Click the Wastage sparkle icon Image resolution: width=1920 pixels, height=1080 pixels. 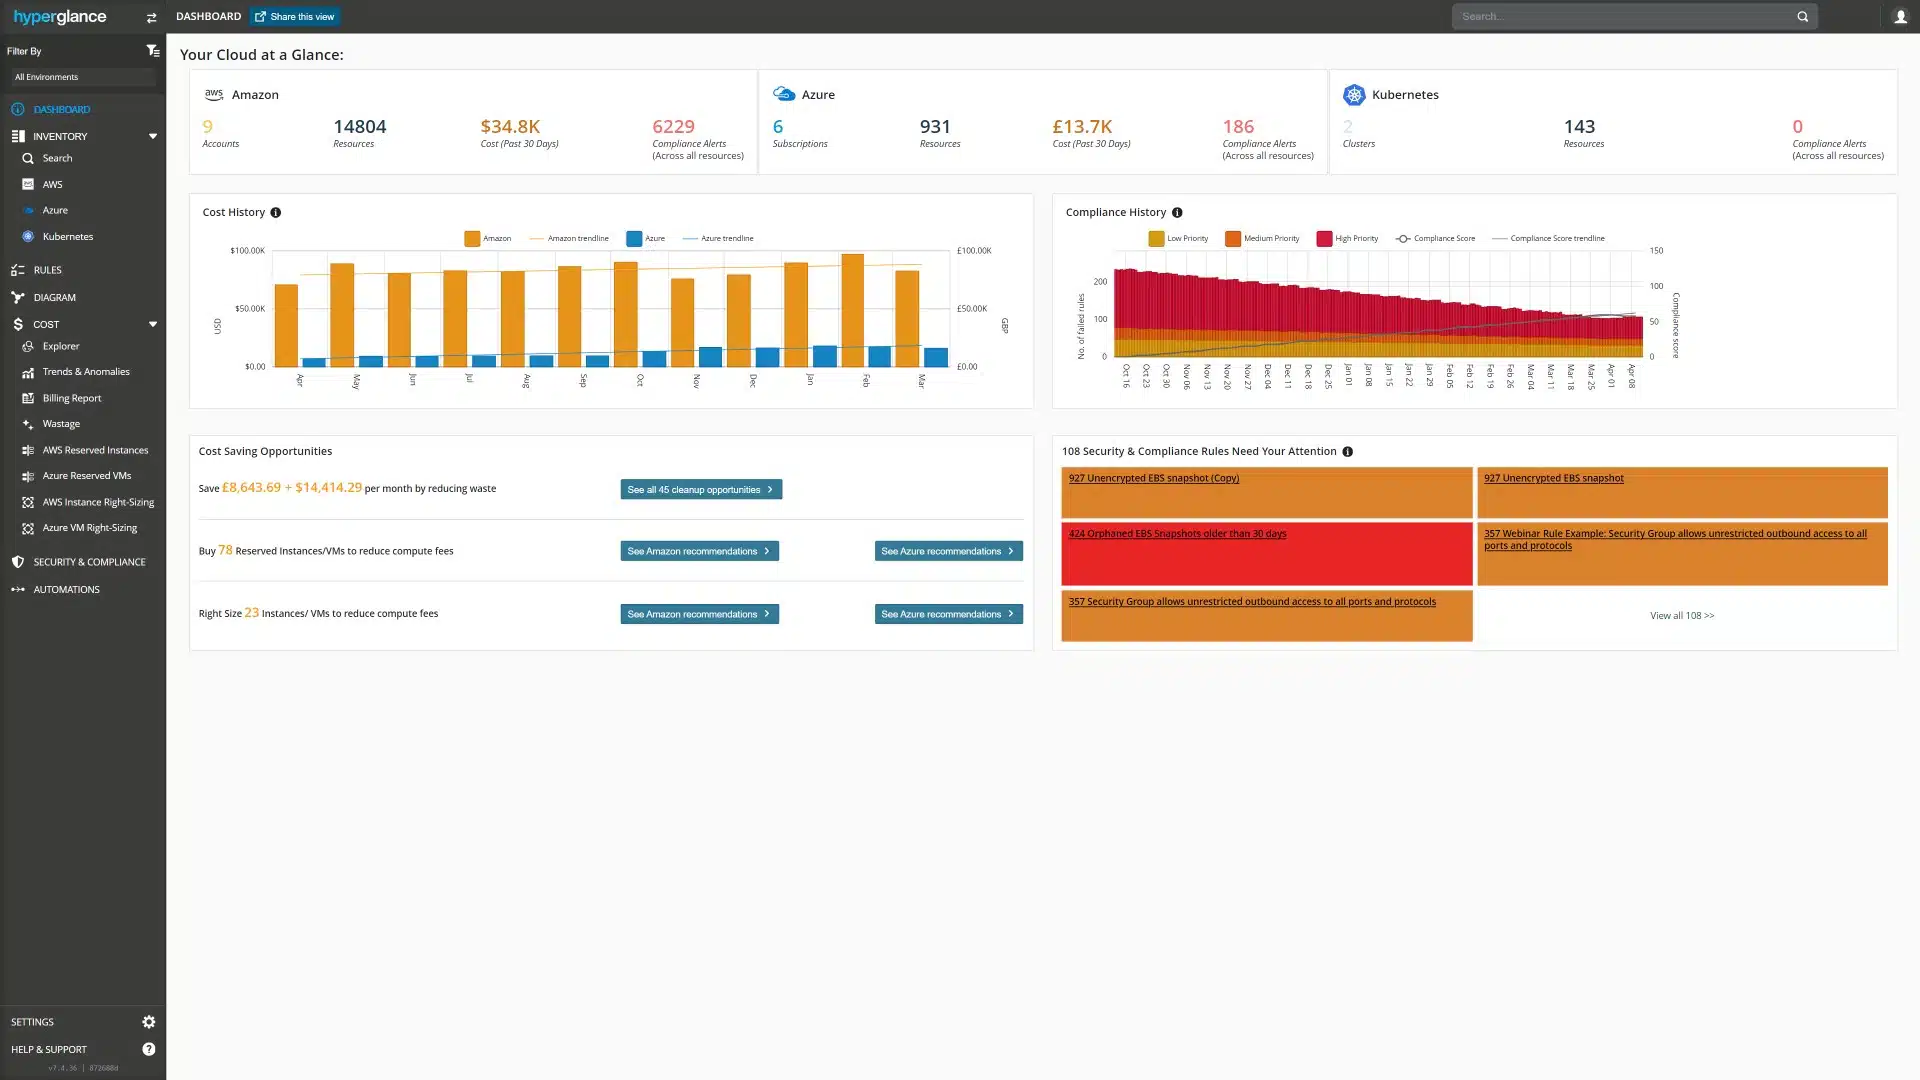point(28,424)
